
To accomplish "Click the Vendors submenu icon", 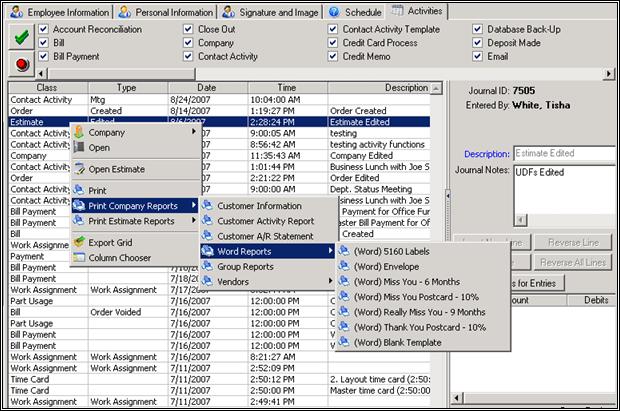I will point(208,281).
